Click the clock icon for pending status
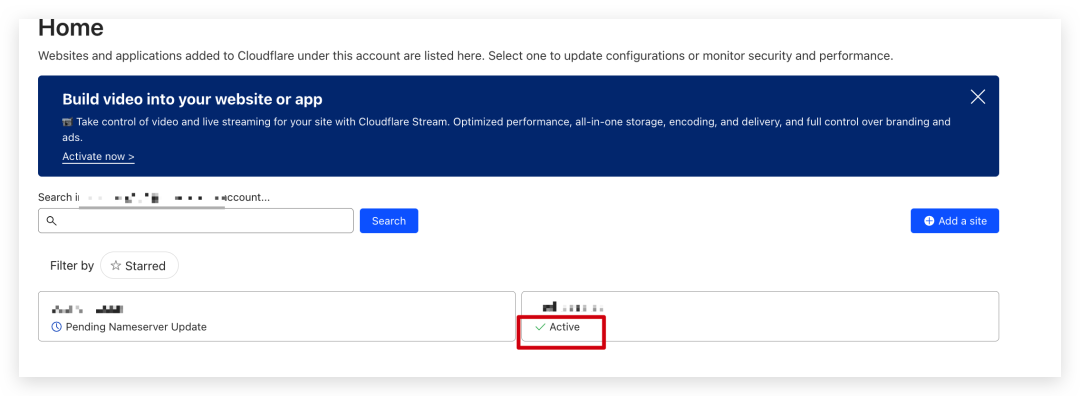 pos(56,327)
